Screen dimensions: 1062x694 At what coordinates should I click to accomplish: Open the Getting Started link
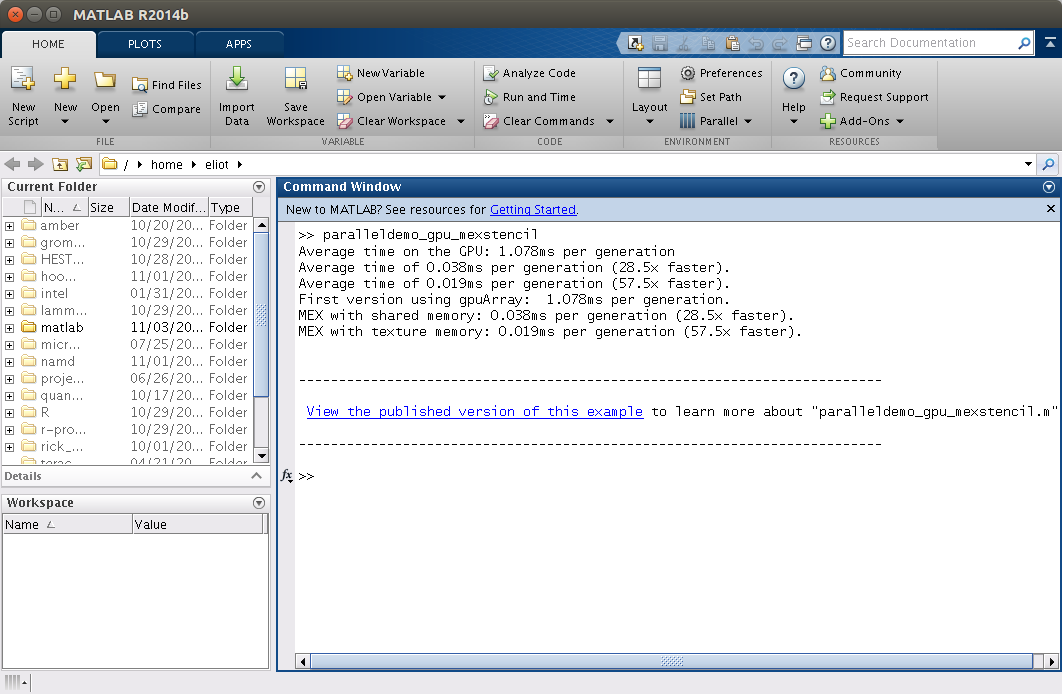[x=533, y=210]
